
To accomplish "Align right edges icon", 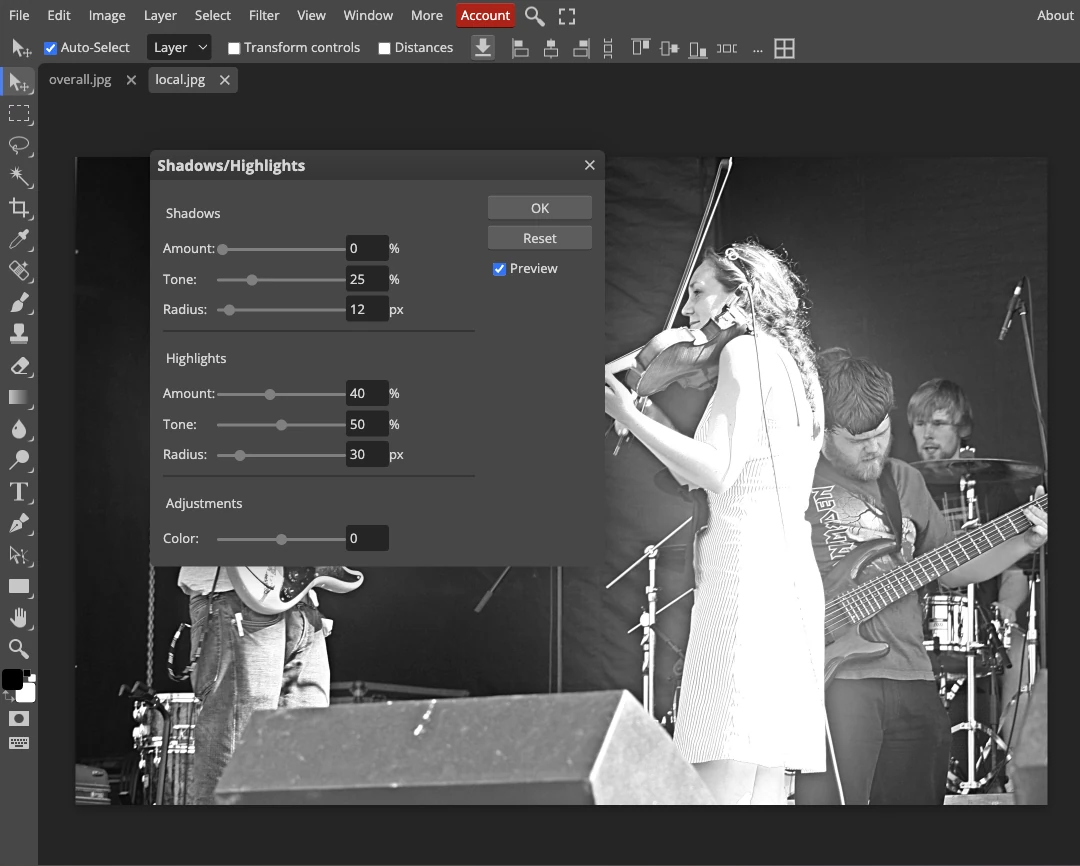I will (x=581, y=48).
